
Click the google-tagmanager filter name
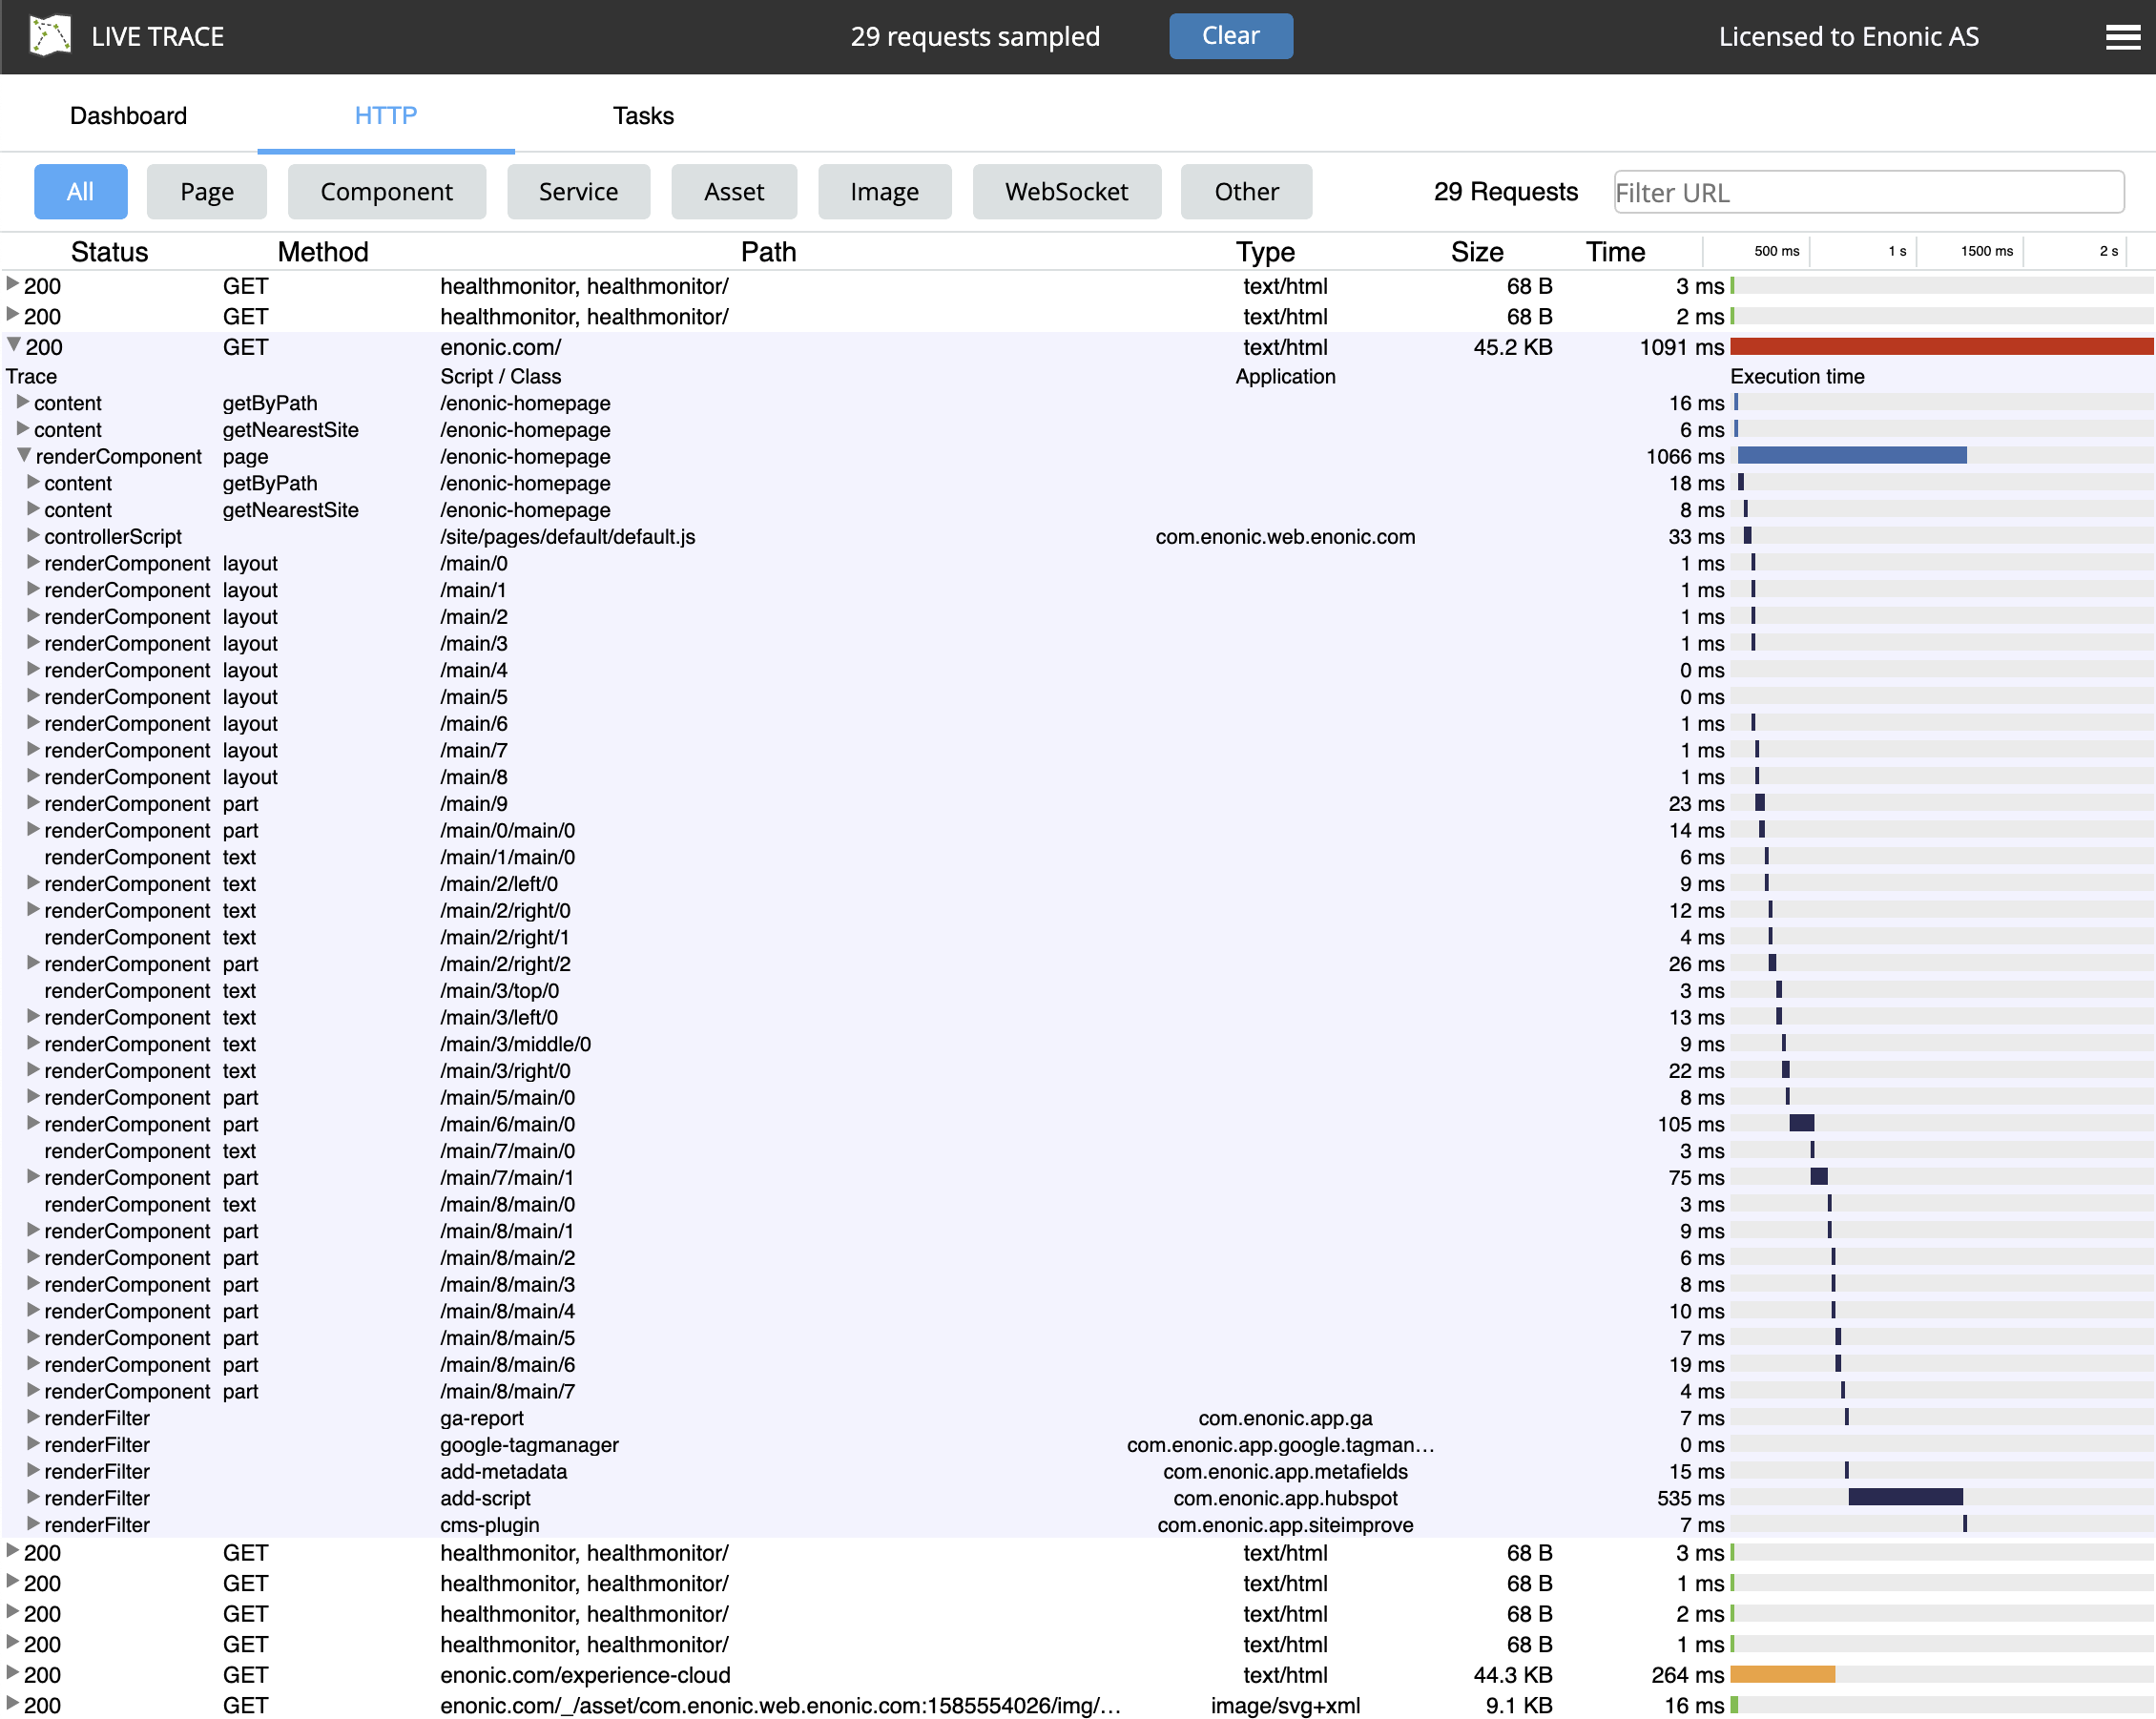[x=530, y=1446]
